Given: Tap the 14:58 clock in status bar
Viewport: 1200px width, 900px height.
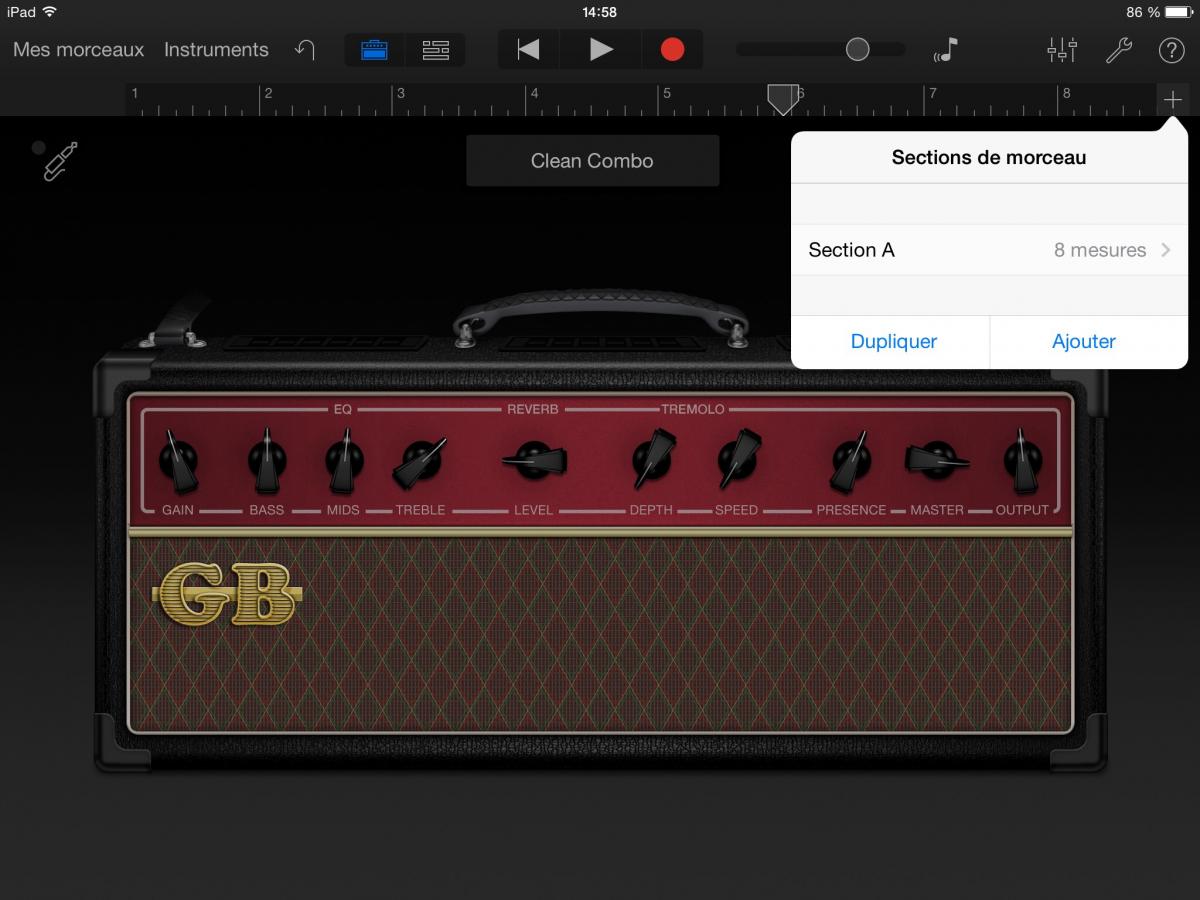Looking at the screenshot, I should [x=599, y=12].
